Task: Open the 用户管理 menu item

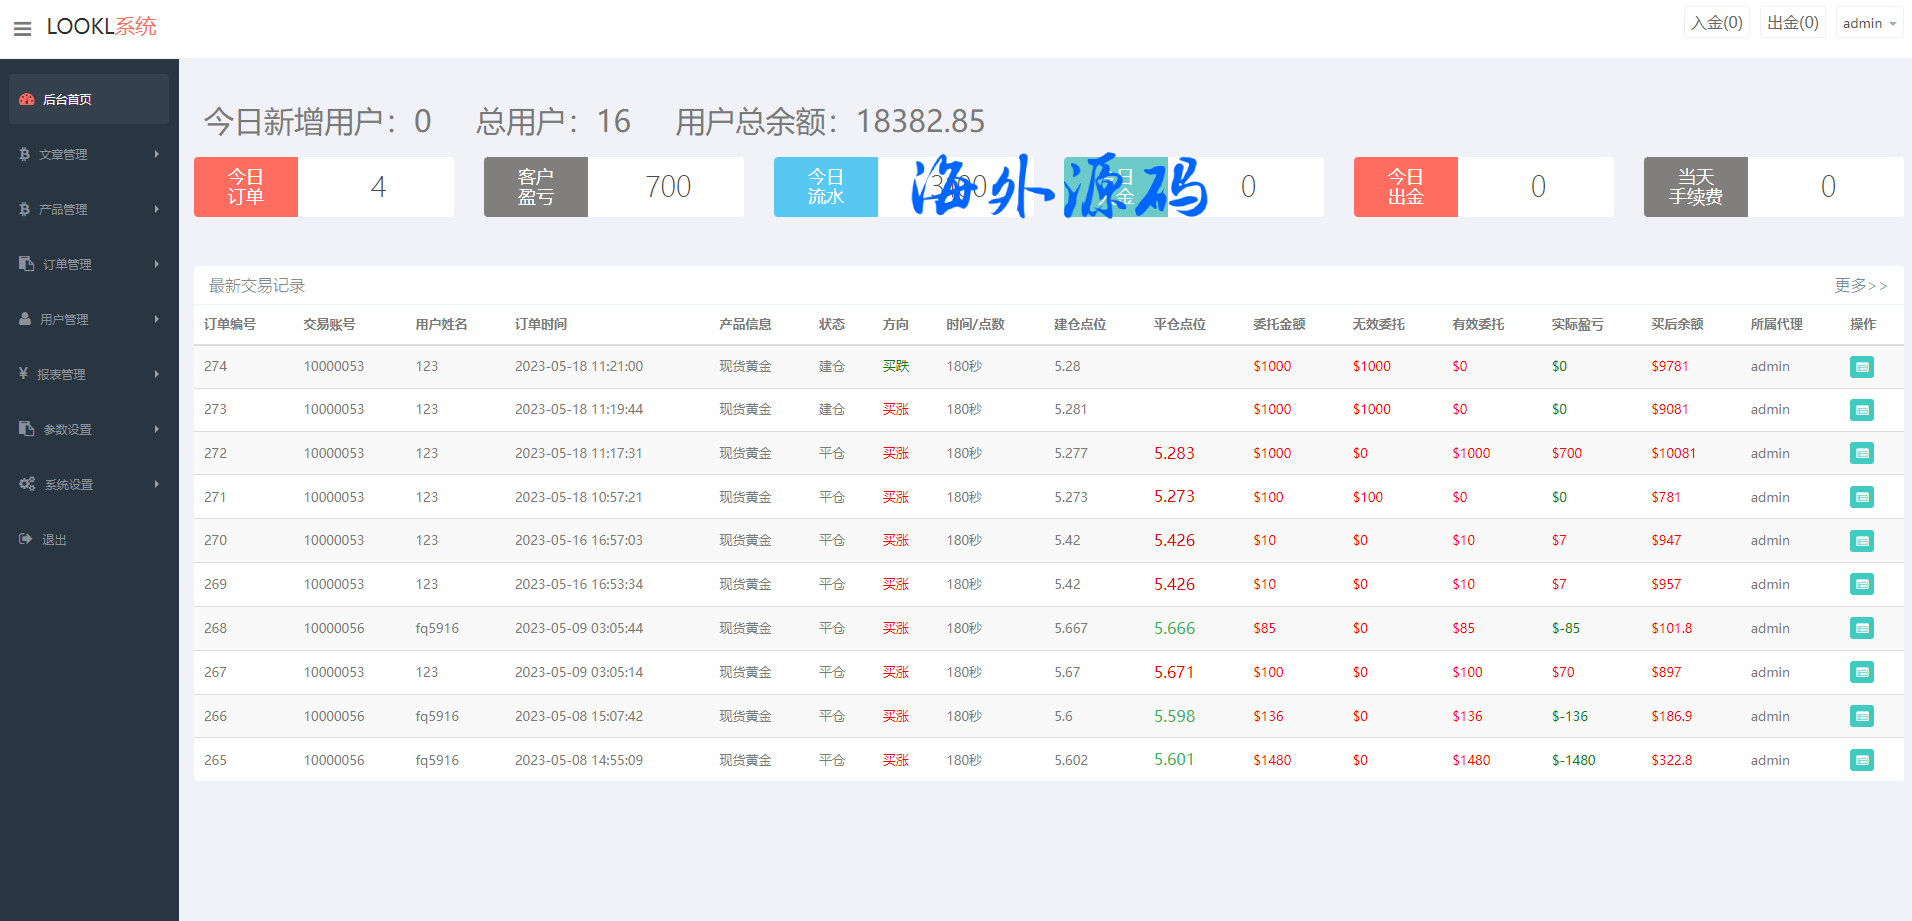Action: [x=88, y=319]
